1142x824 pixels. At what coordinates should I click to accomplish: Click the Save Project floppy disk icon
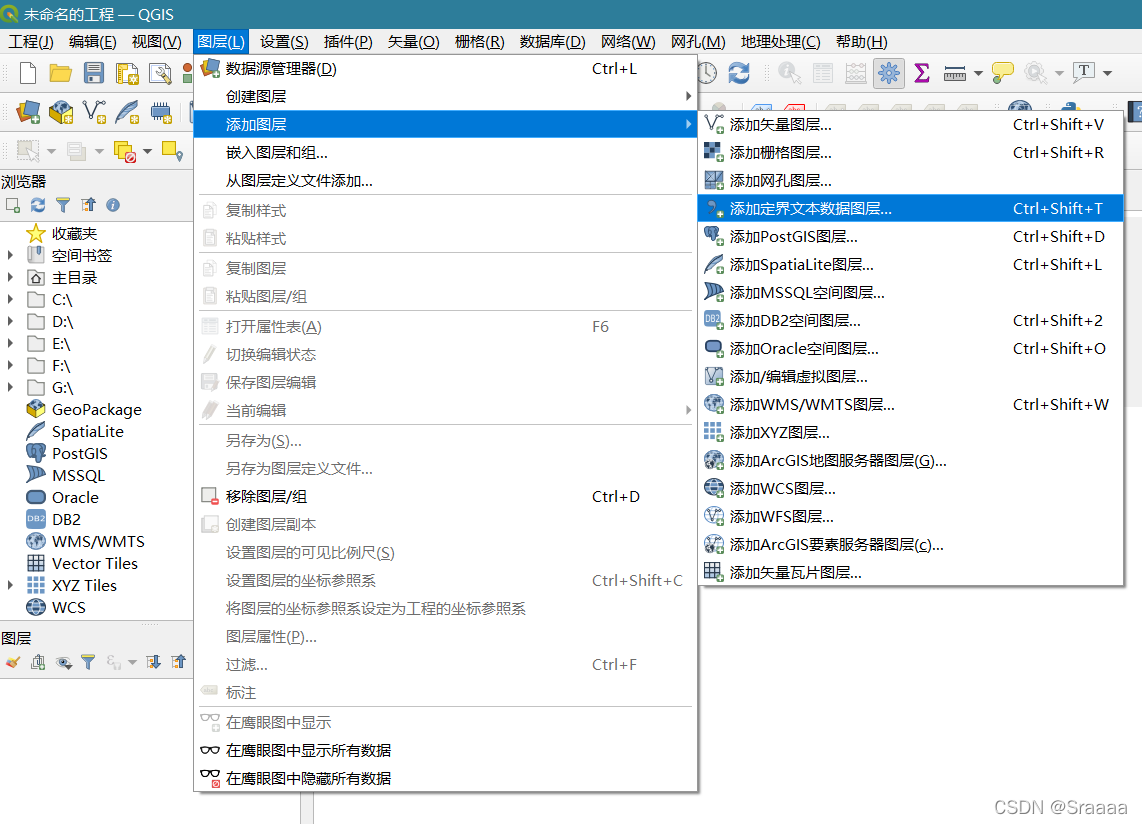94,74
